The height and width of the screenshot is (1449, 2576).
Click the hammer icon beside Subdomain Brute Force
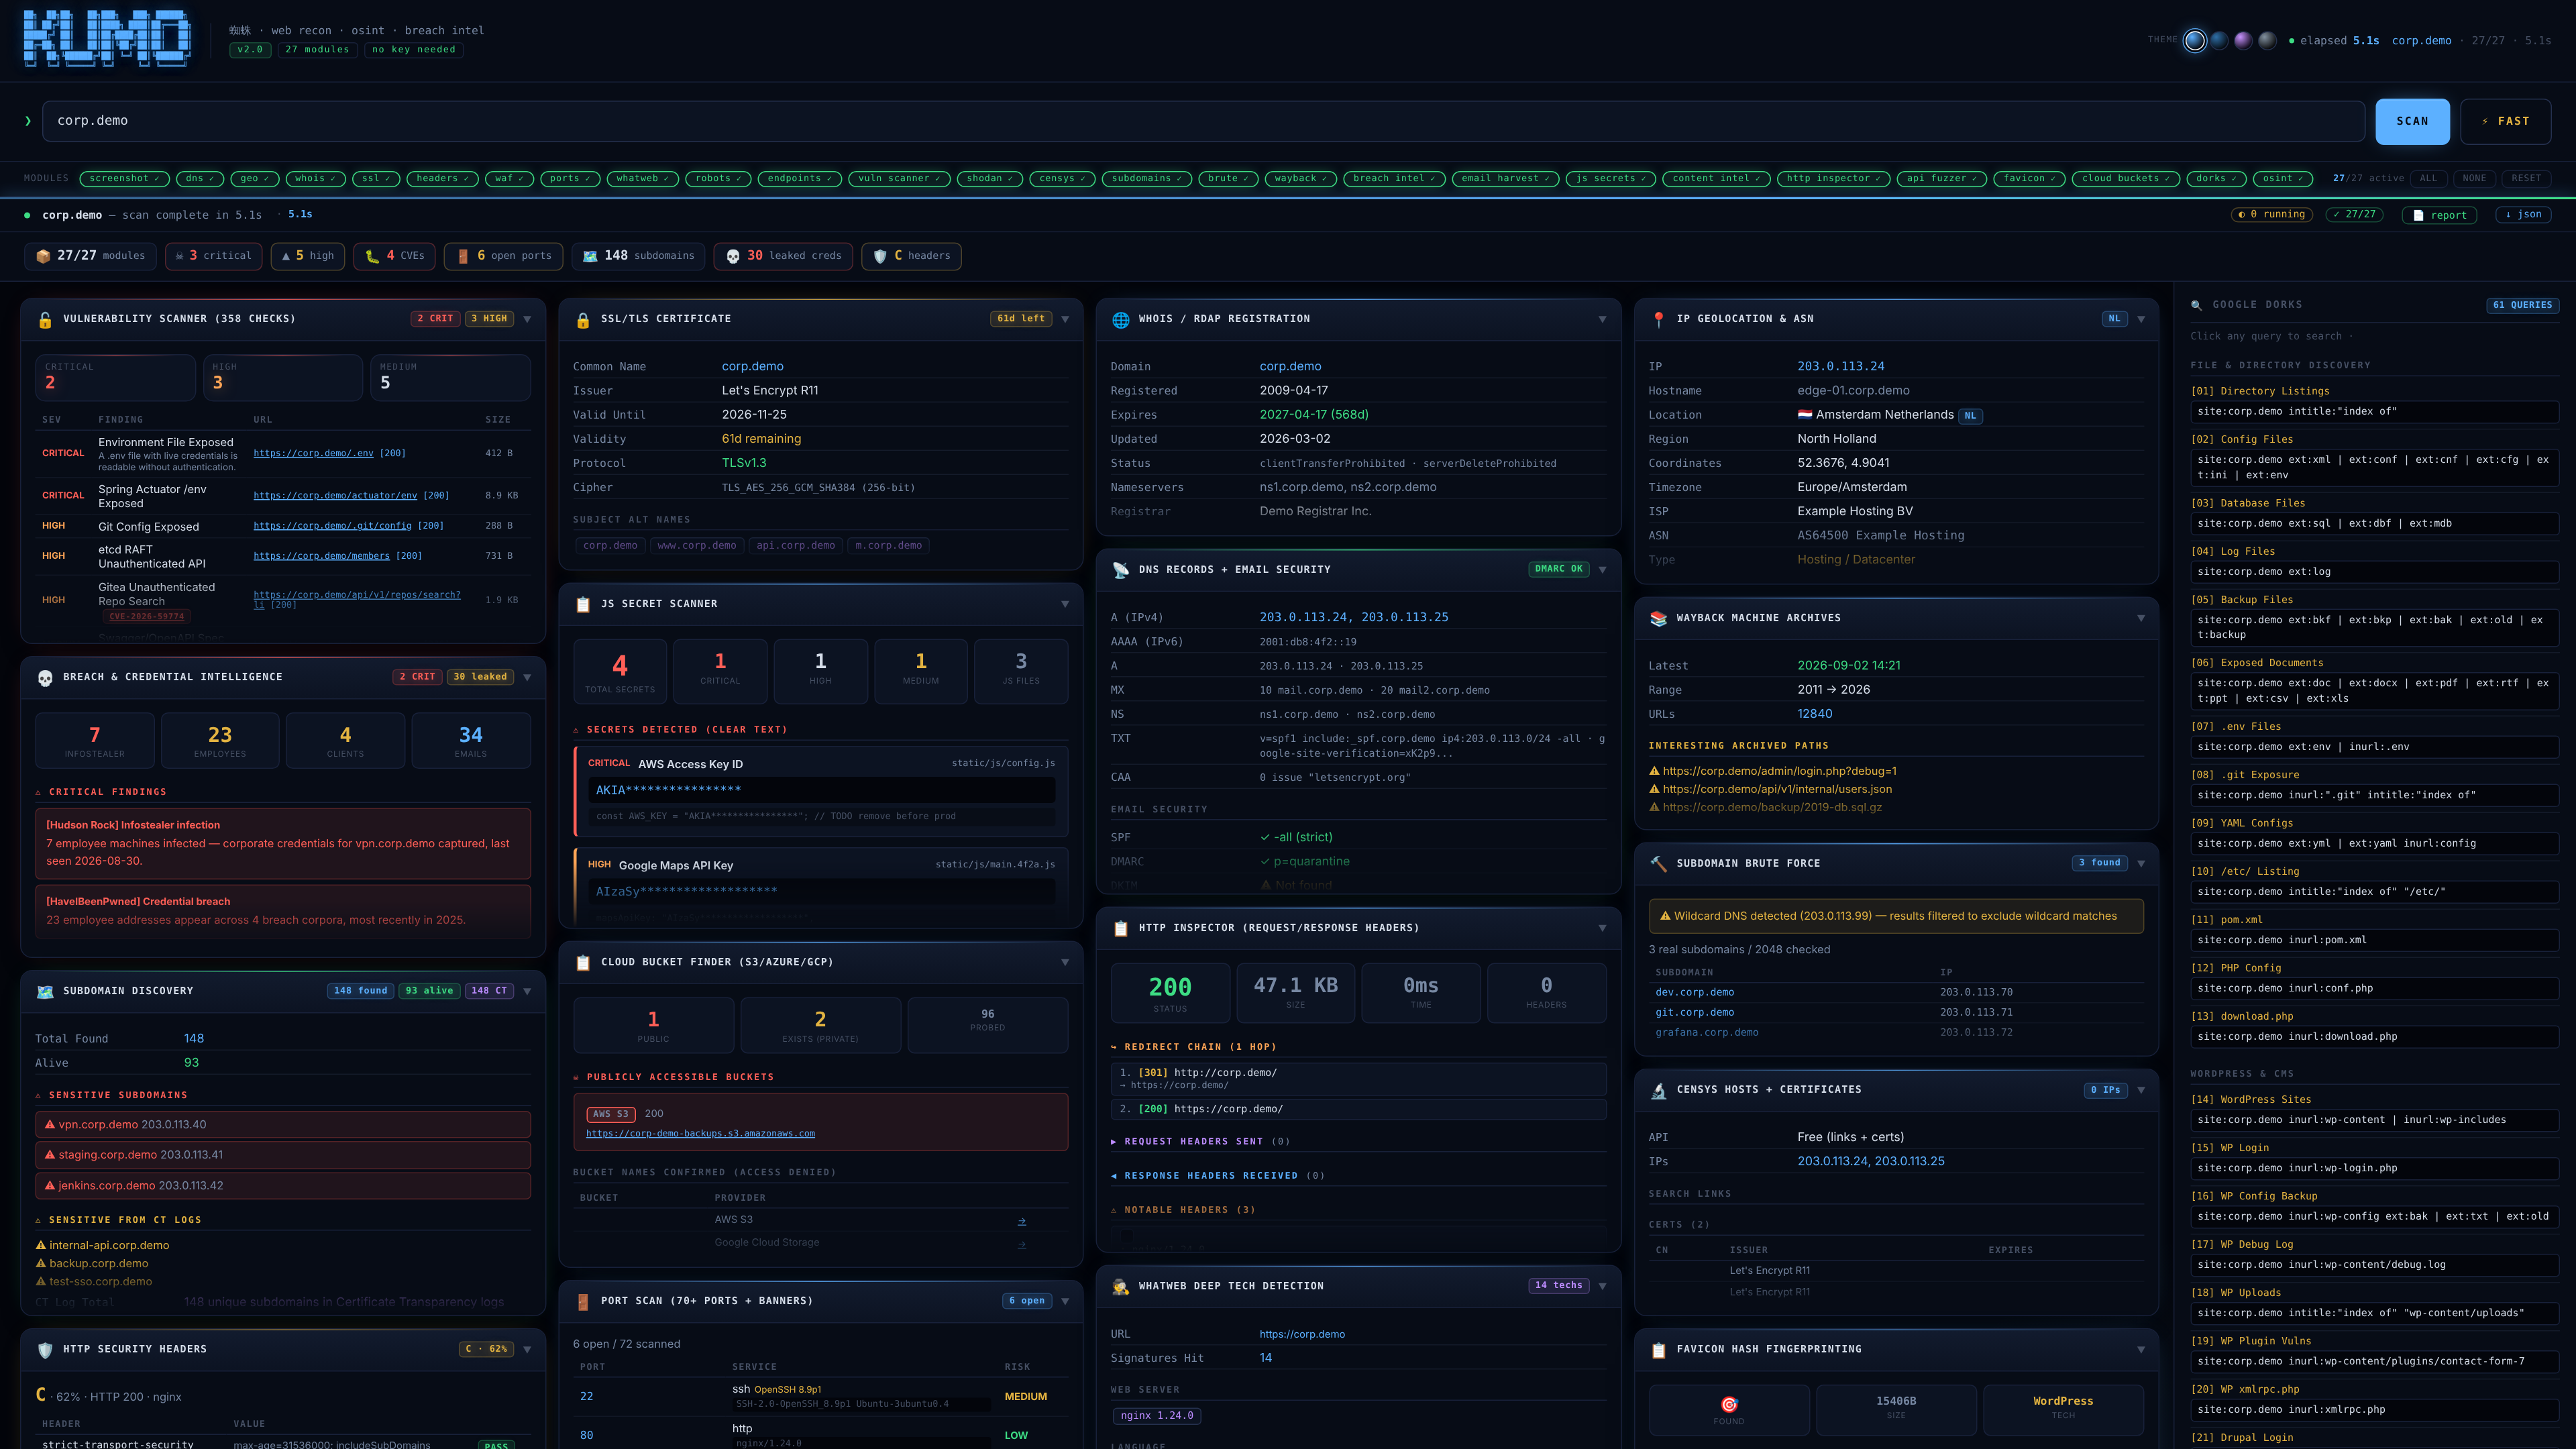coord(1659,864)
